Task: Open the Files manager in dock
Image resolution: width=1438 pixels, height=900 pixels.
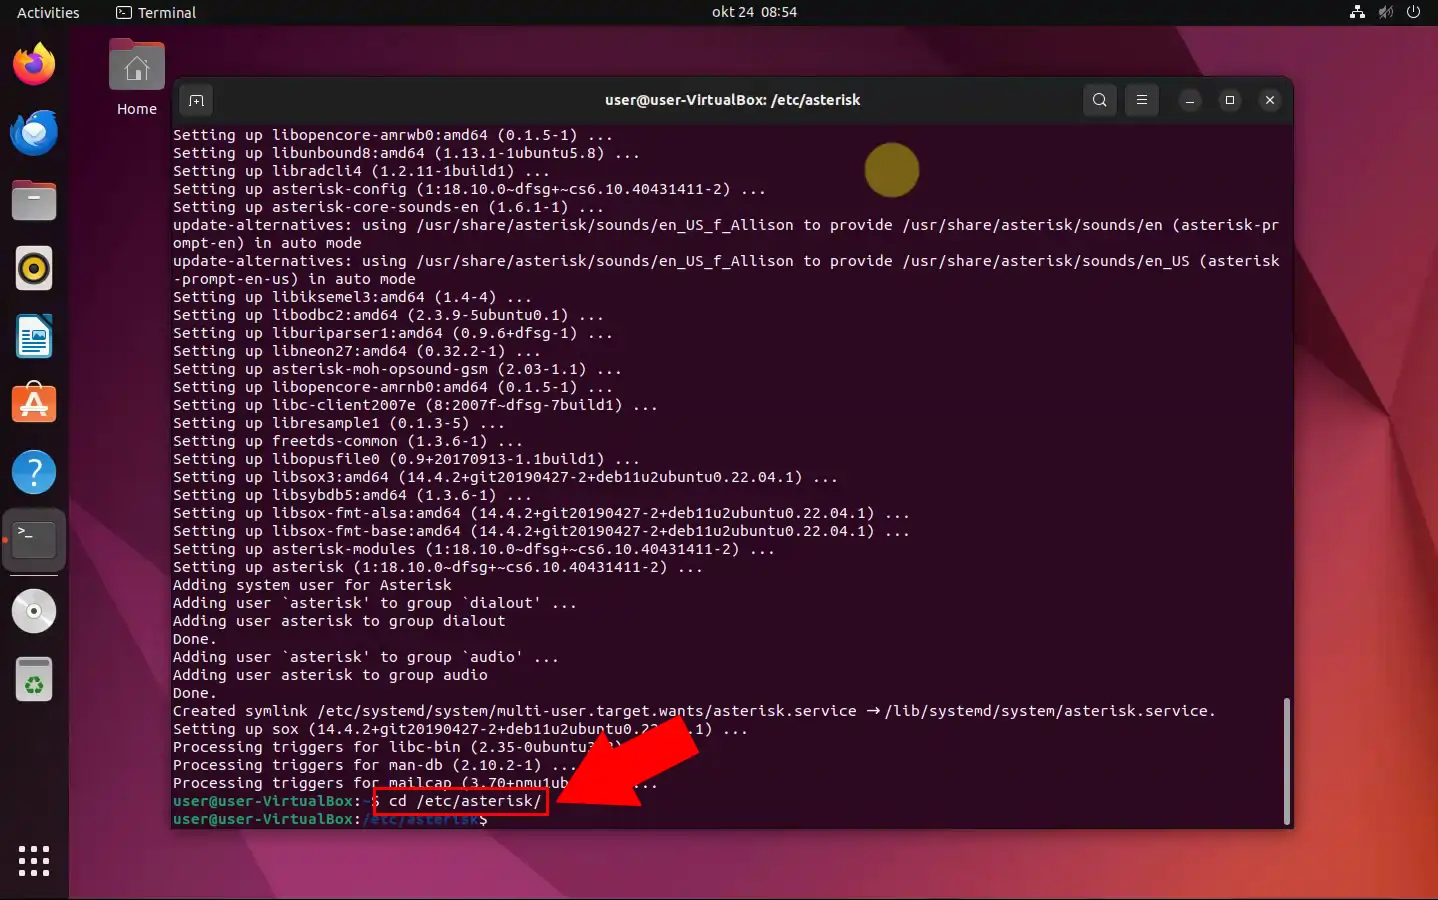Action: pyautogui.click(x=34, y=201)
